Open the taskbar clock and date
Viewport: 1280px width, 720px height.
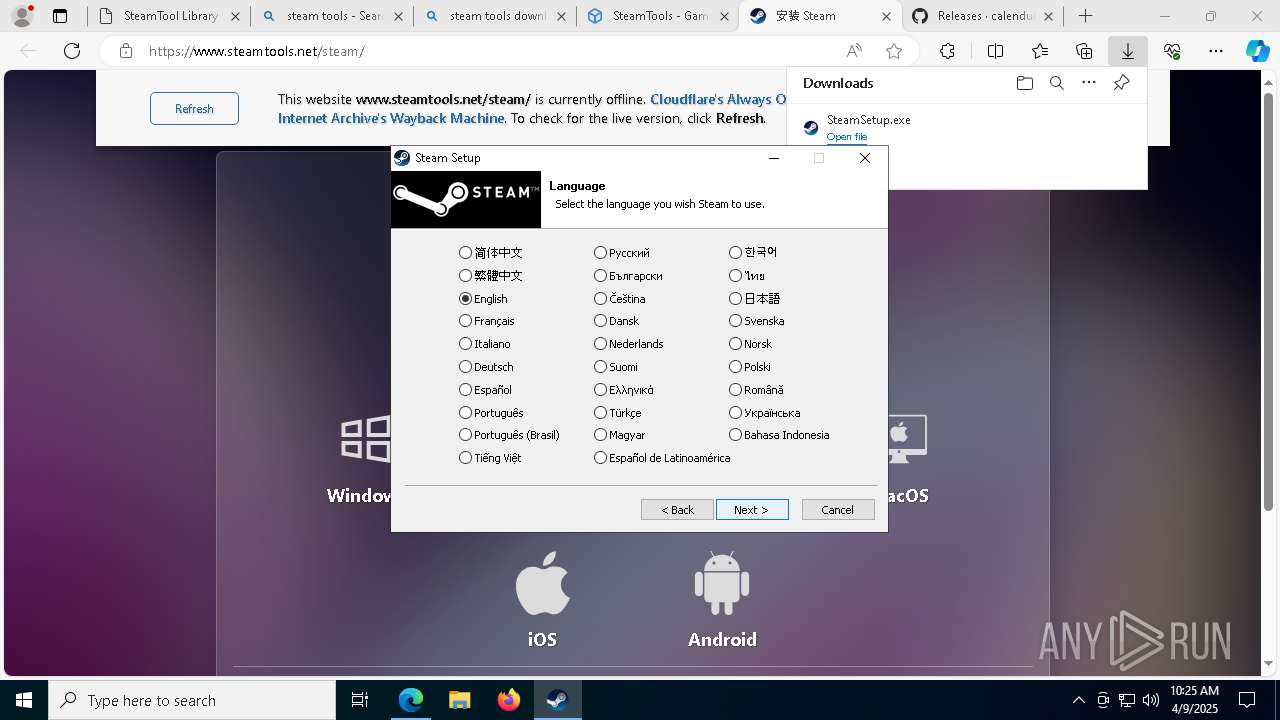pyautogui.click(x=1194, y=700)
